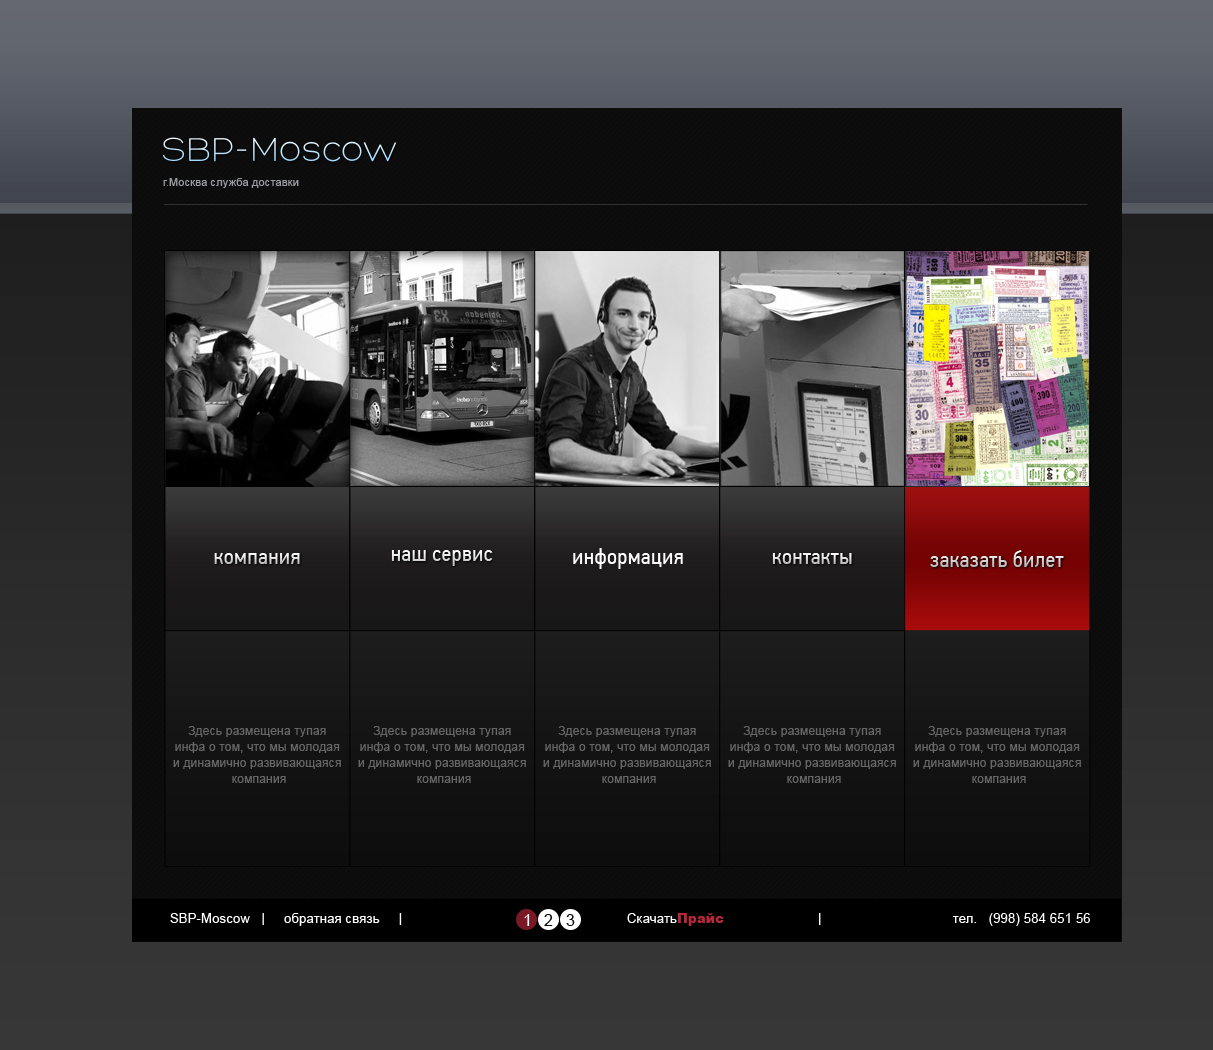Open the paper documents machine photo
This screenshot has width=1213, height=1050.
pyautogui.click(x=812, y=368)
